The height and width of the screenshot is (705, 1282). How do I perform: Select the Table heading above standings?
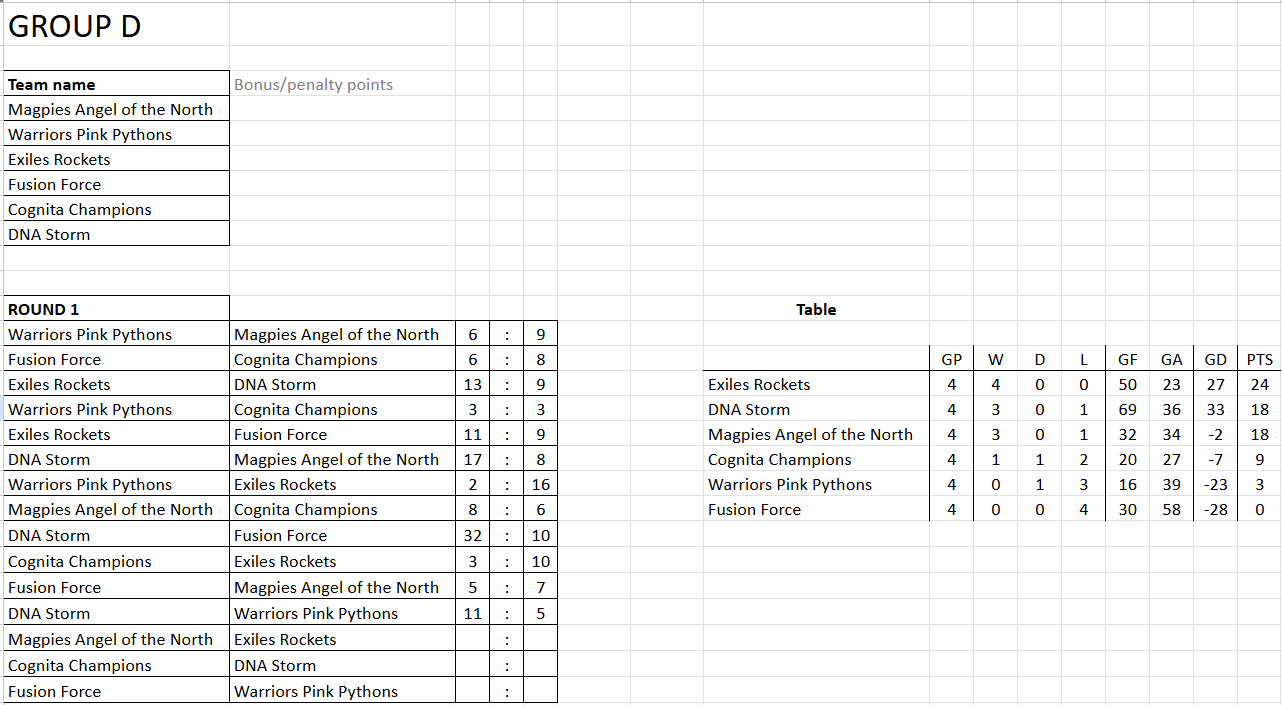pyautogui.click(x=816, y=310)
